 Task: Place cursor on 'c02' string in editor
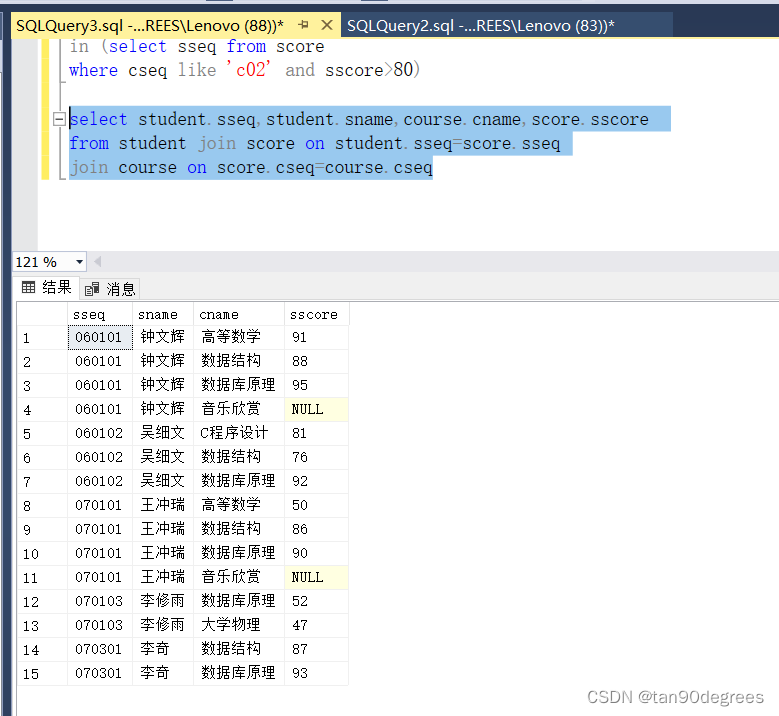pos(248,70)
